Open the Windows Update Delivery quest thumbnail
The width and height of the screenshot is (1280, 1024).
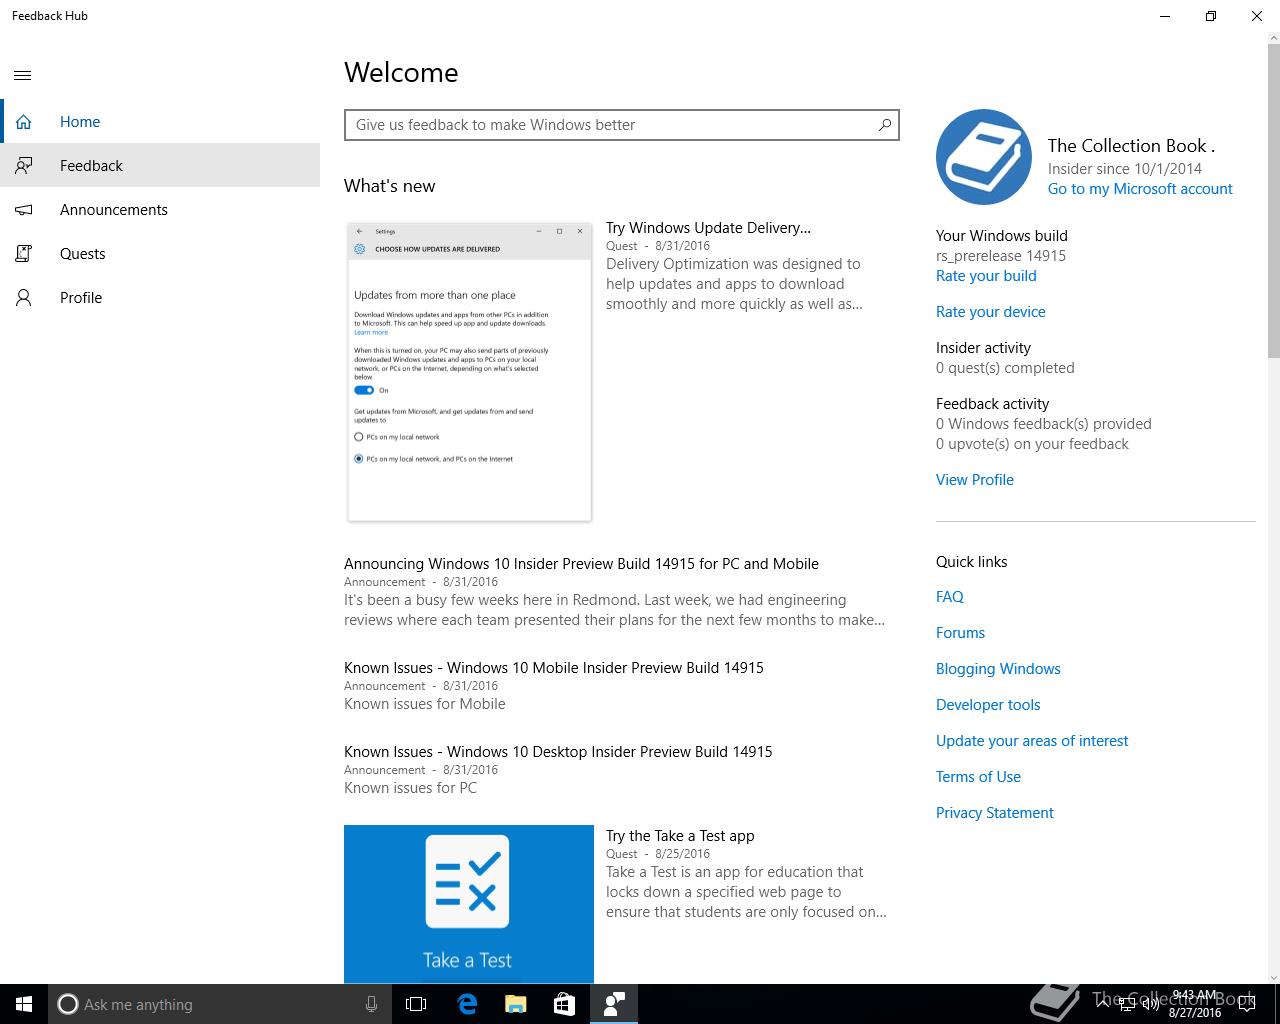click(x=469, y=372)
